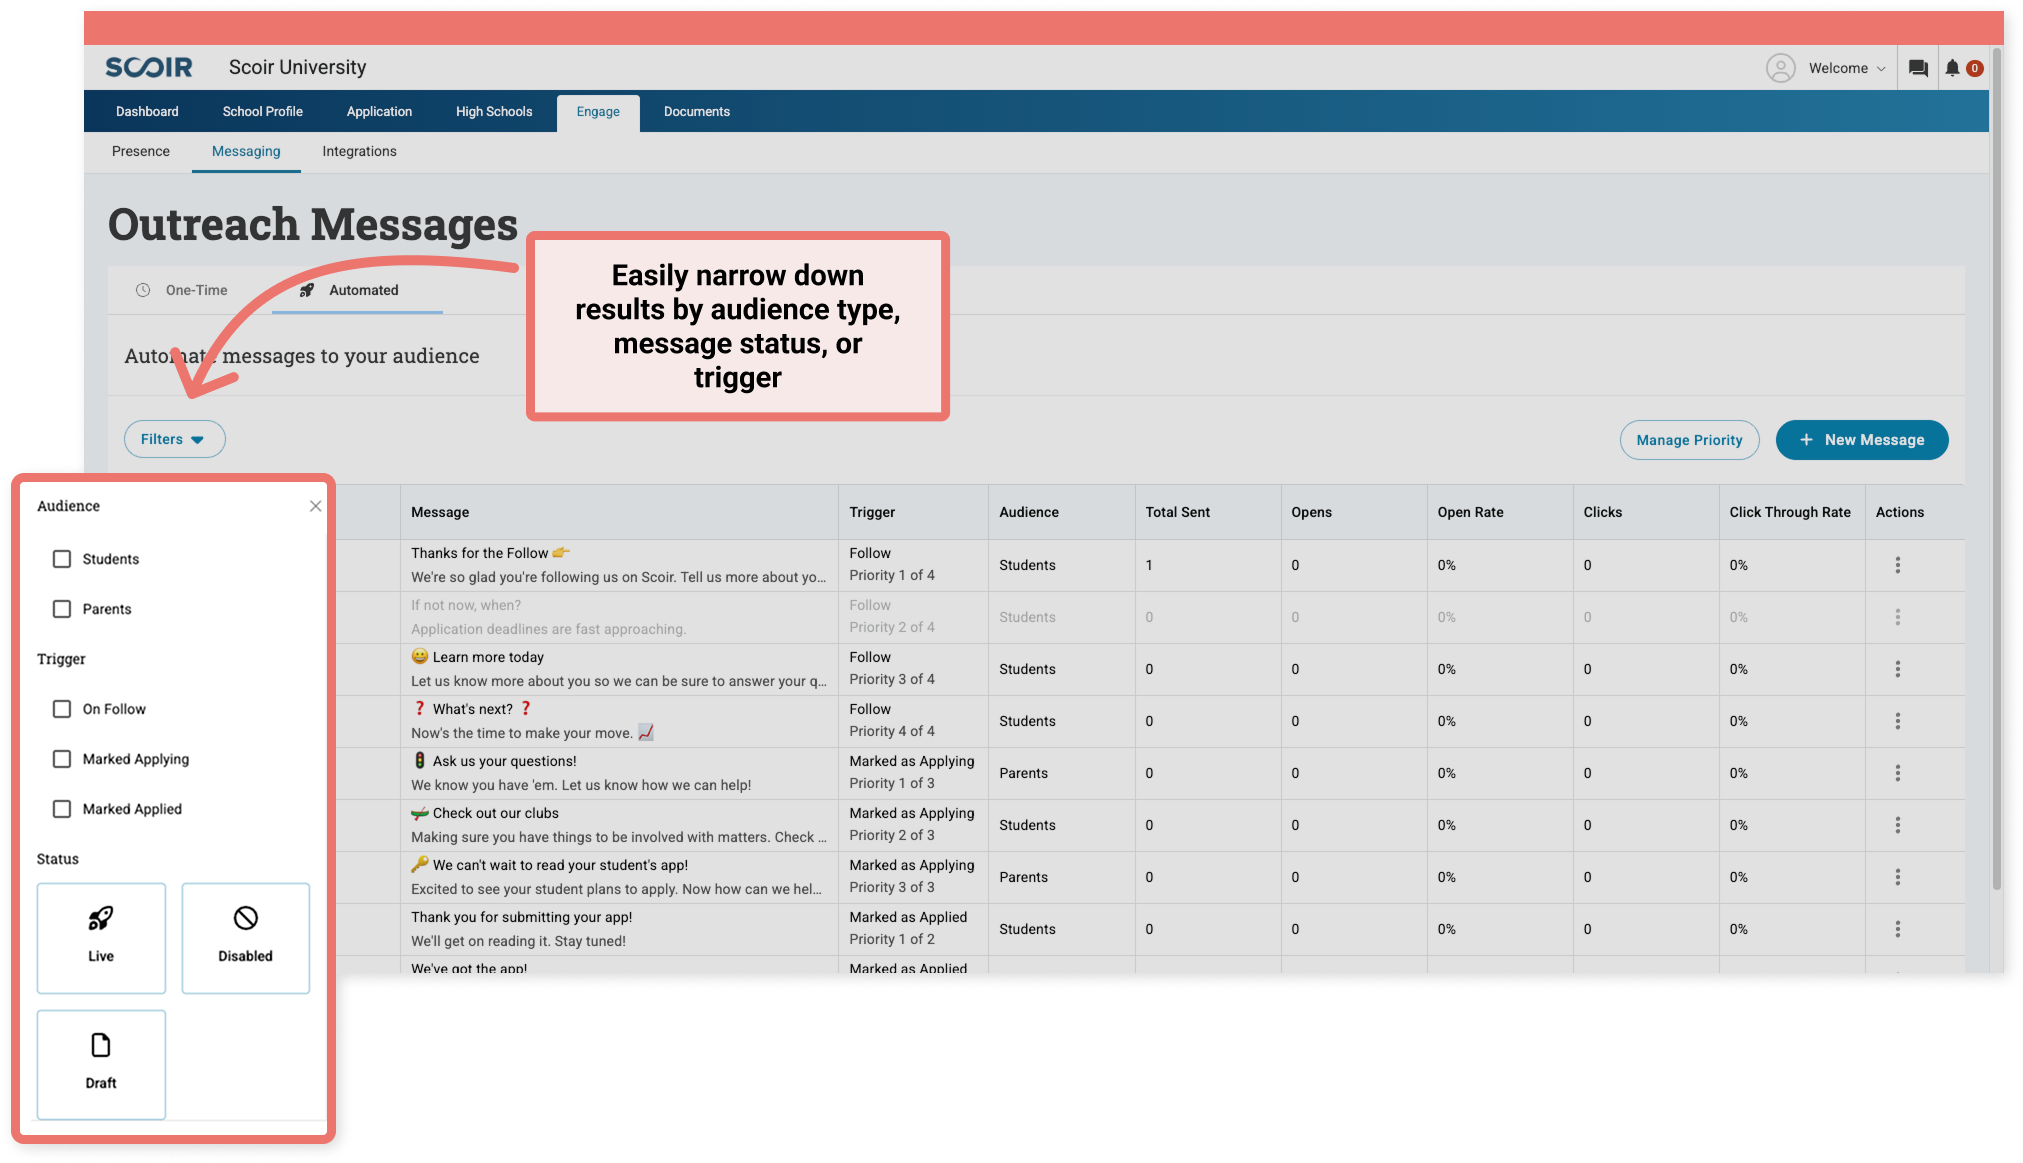Click the user profile avatar icon
This screenshot has height=1163, width=2023.
(1780, 68)
